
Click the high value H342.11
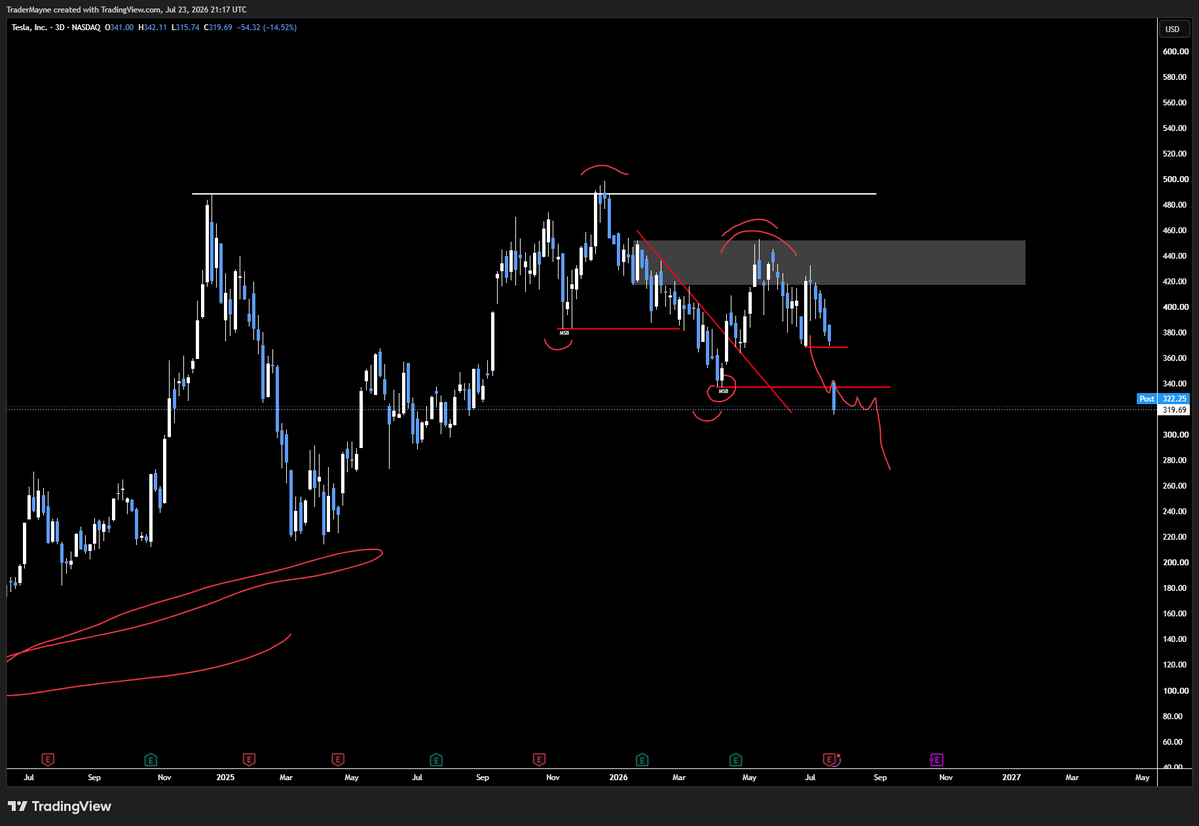click(152, 28)
